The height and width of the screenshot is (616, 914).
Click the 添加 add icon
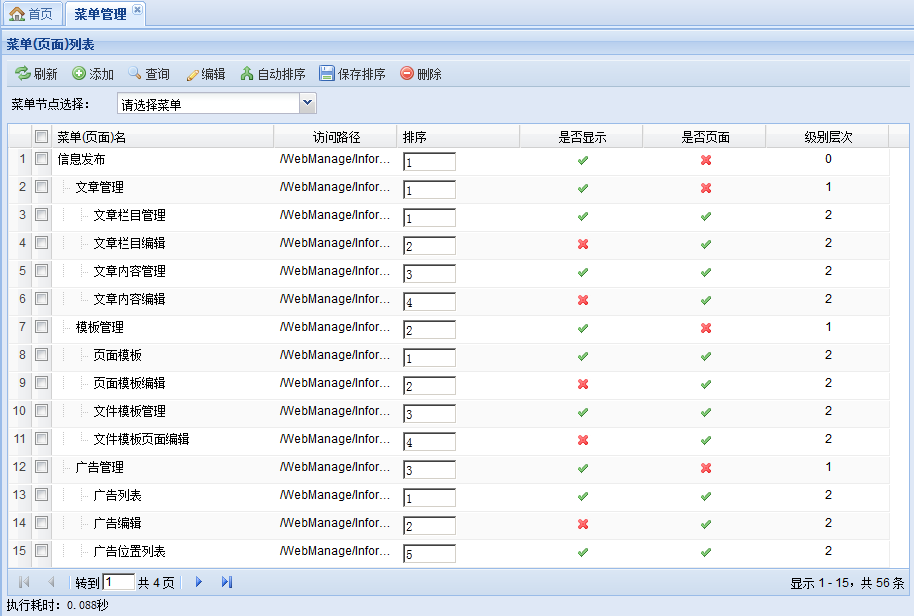coord(79,74)
